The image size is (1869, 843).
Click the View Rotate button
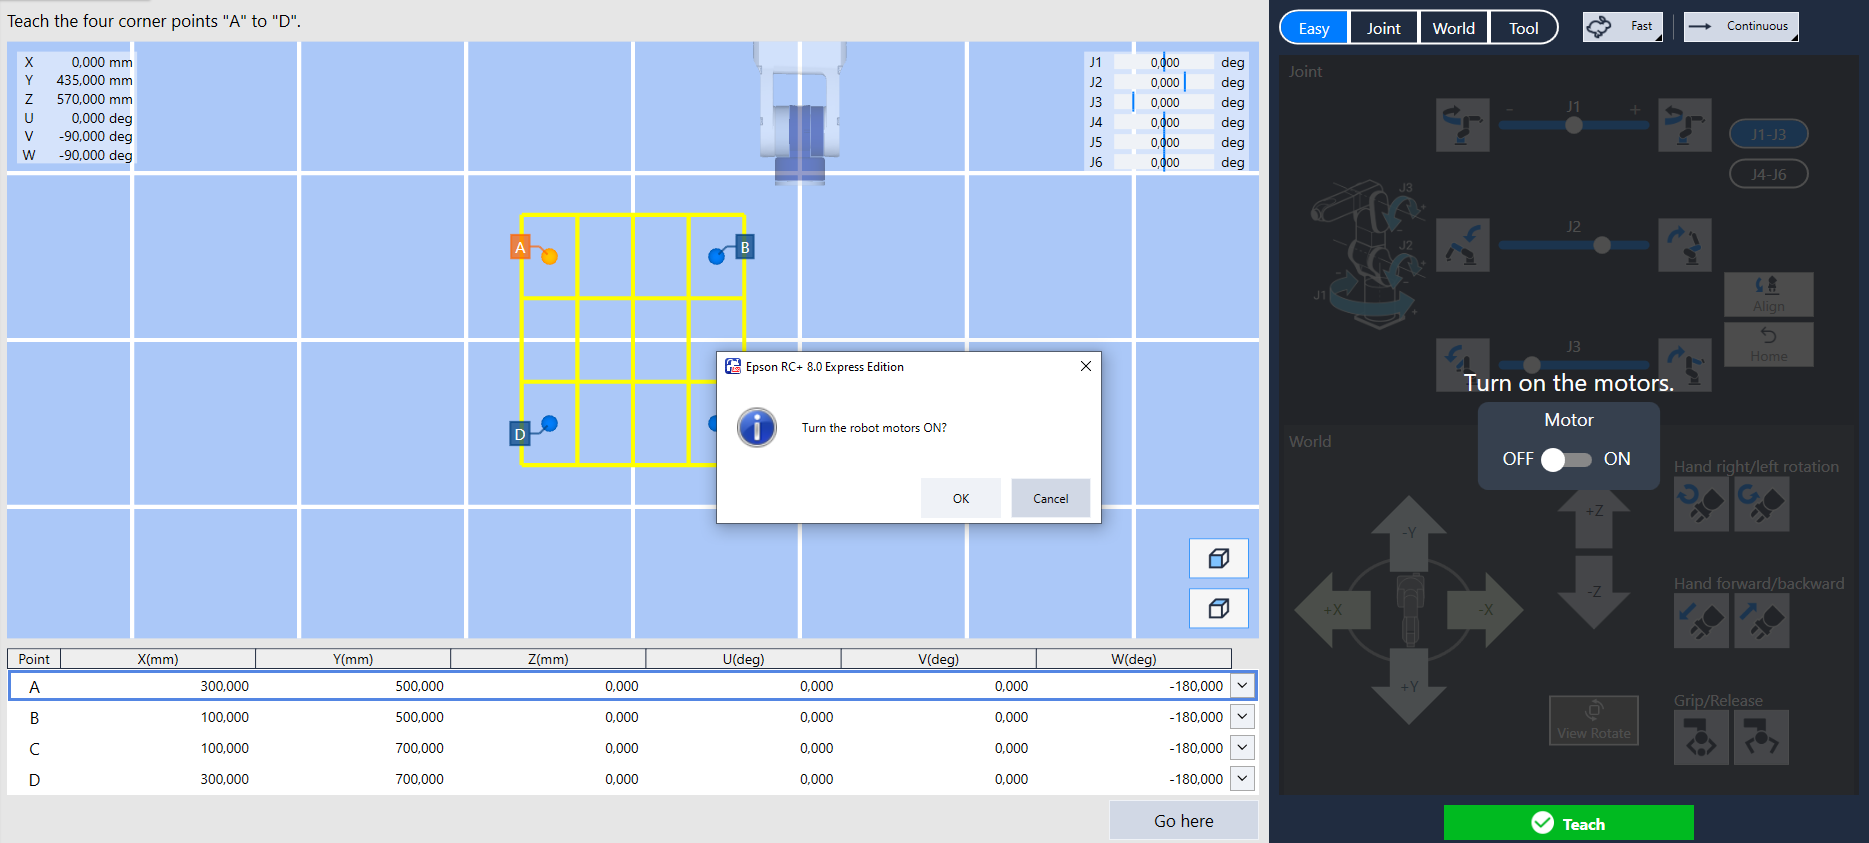pyautogui.click(x=1594, y=720)
